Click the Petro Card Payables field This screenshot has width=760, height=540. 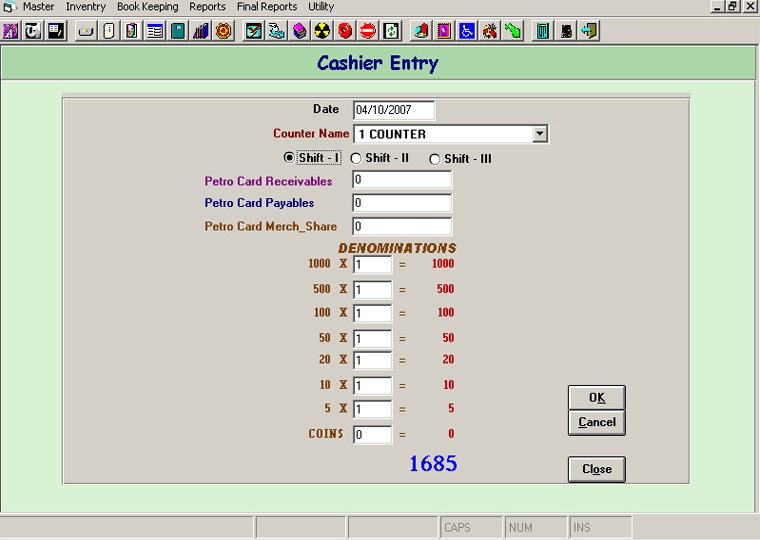coord(402,203)
